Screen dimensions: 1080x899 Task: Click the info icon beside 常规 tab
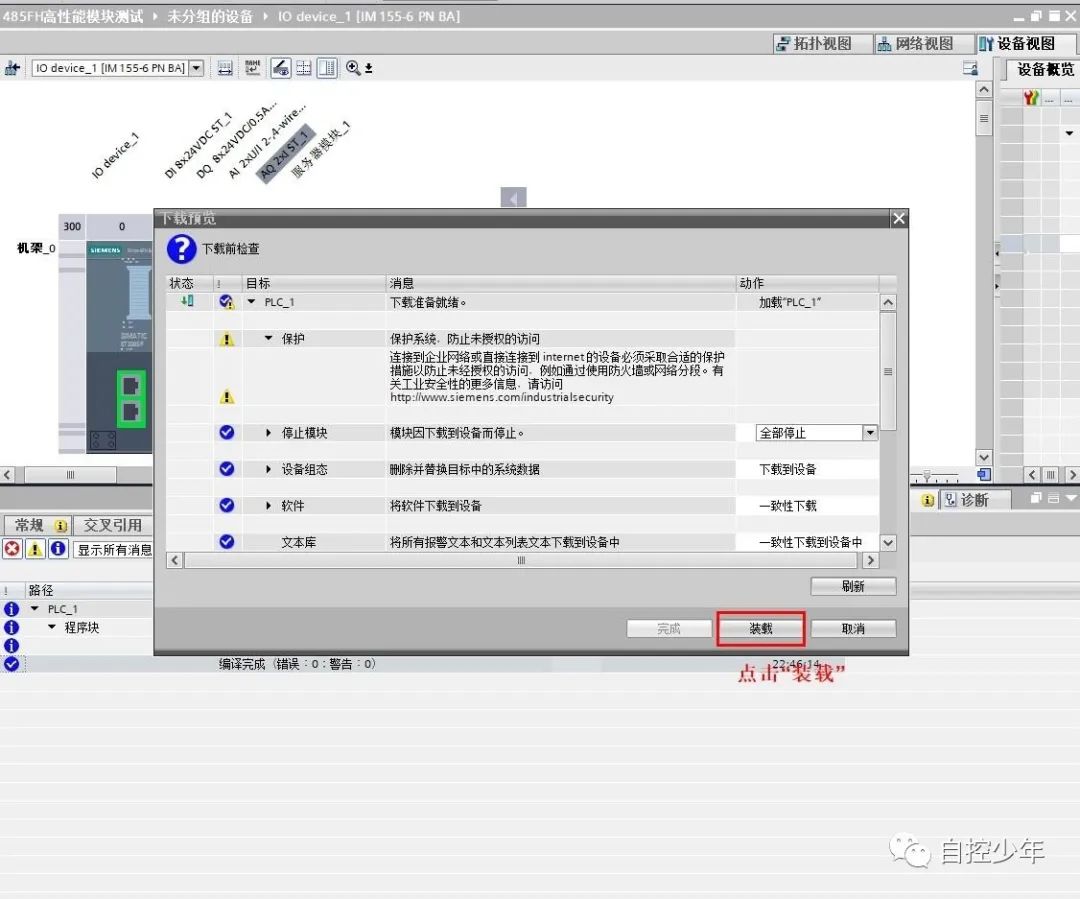click(x=59, y=524)
